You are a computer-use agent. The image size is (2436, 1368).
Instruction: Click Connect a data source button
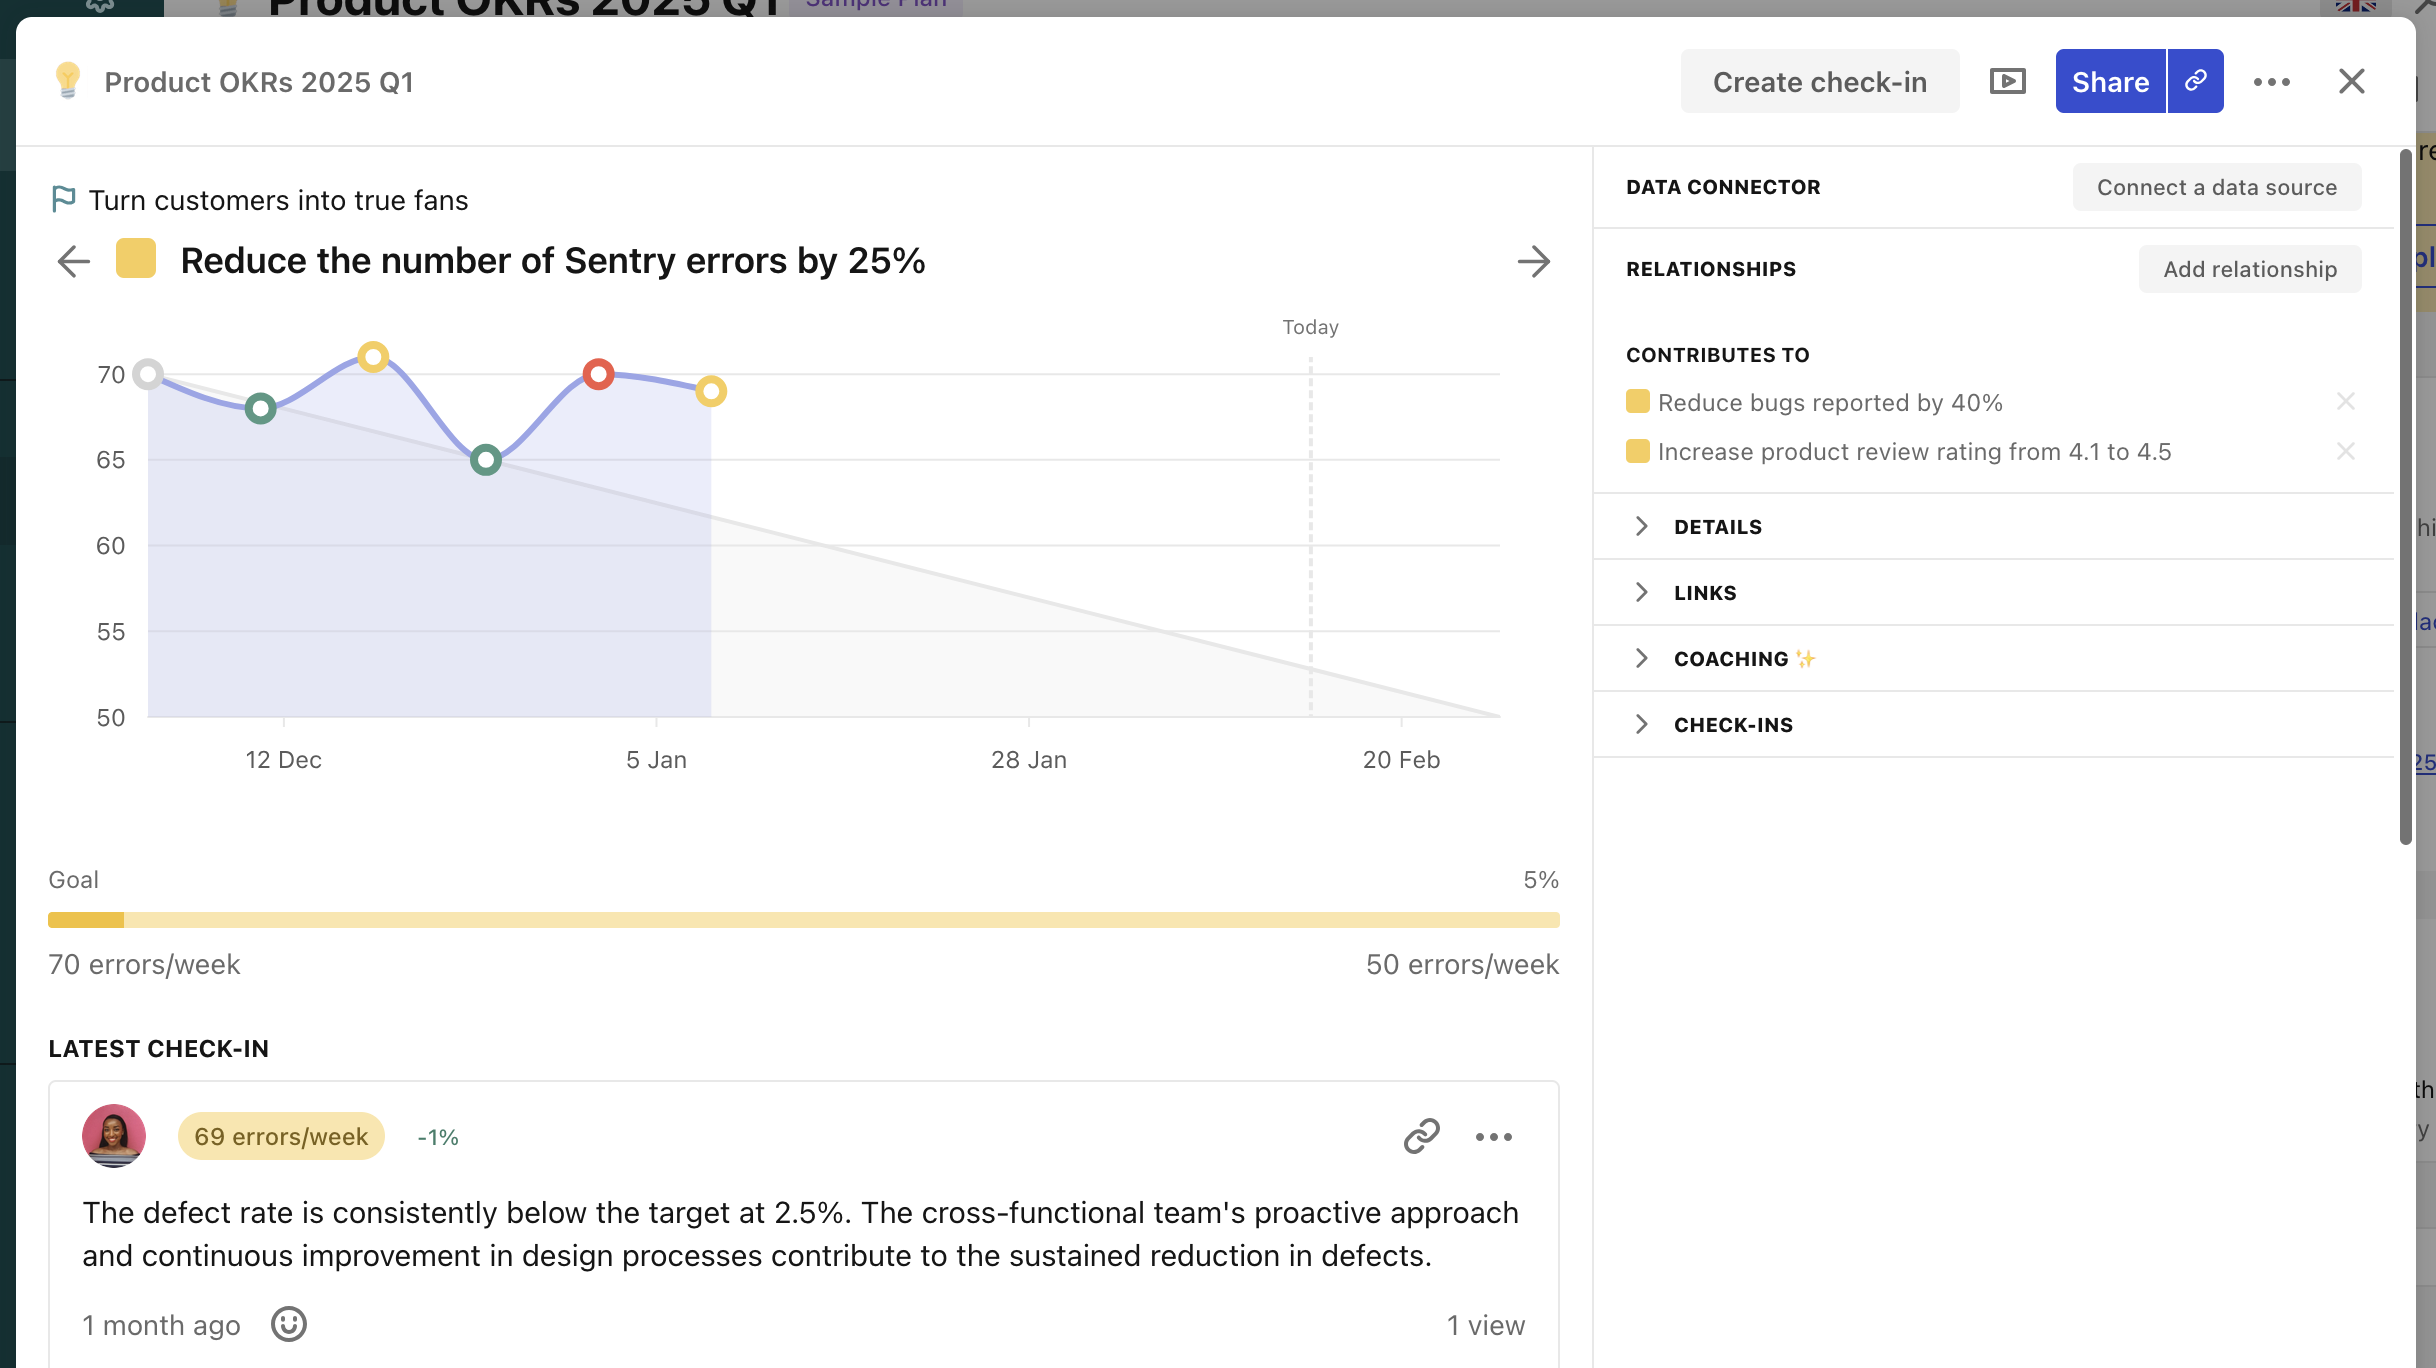tap(2216, 187)
